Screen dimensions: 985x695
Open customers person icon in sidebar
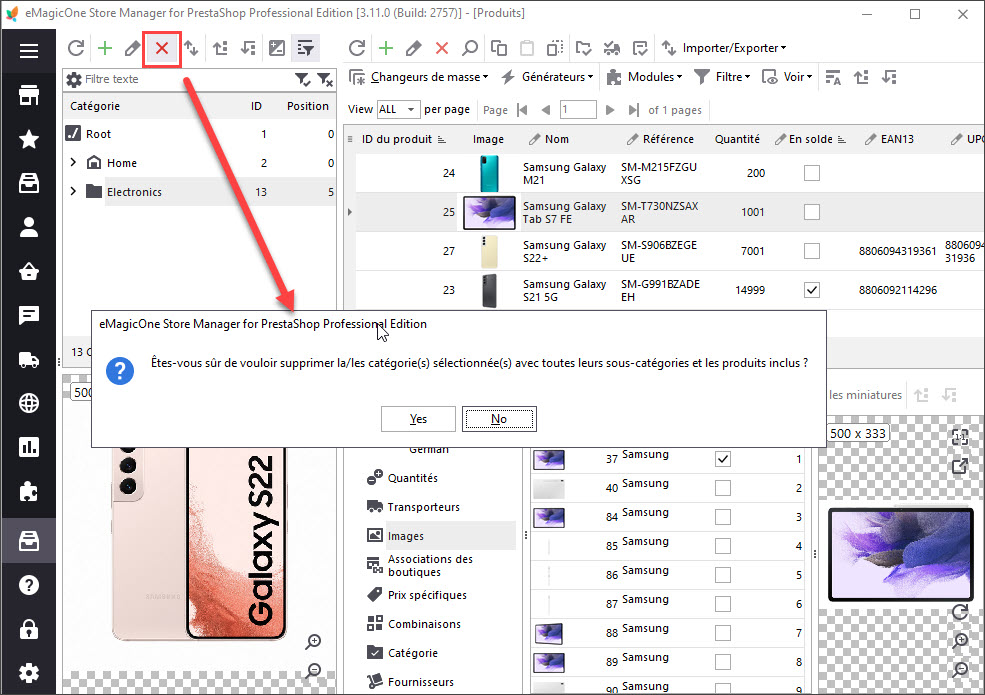29,227
